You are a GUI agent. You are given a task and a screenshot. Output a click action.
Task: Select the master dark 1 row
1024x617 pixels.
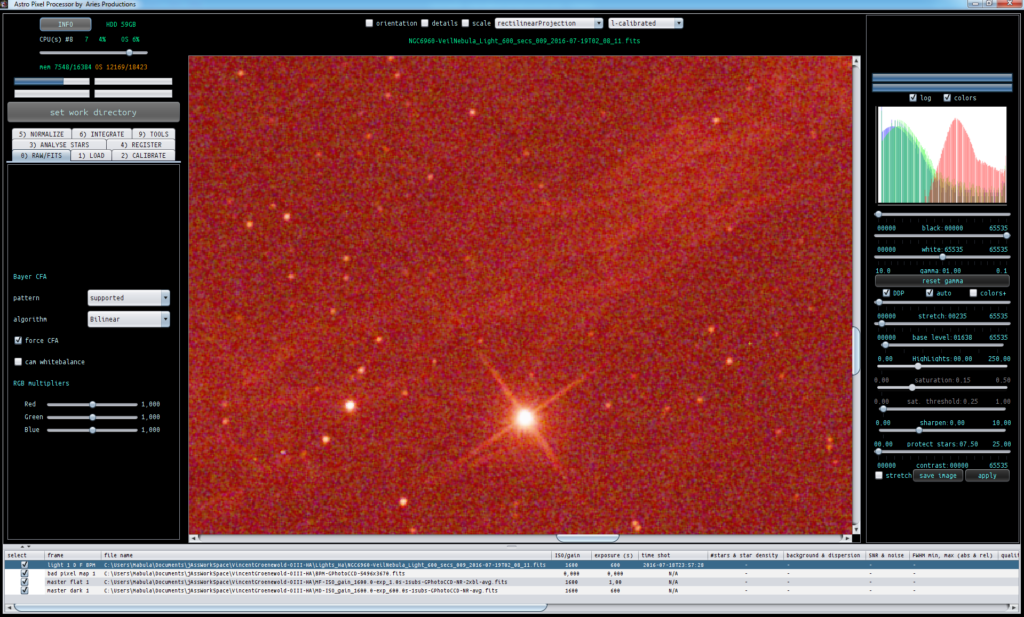coord(512,590)
